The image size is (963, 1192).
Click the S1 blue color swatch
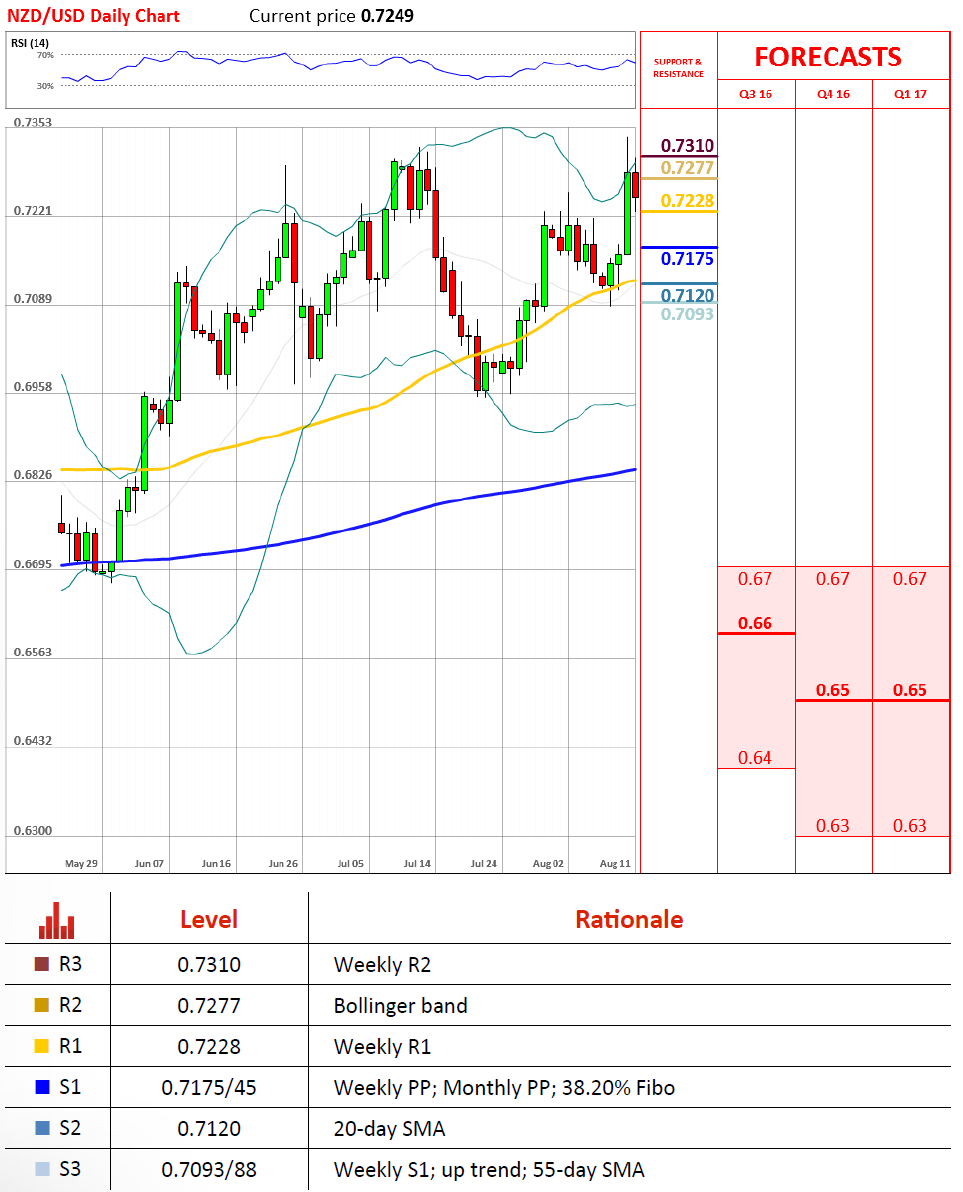click(x=42, y=1087)
